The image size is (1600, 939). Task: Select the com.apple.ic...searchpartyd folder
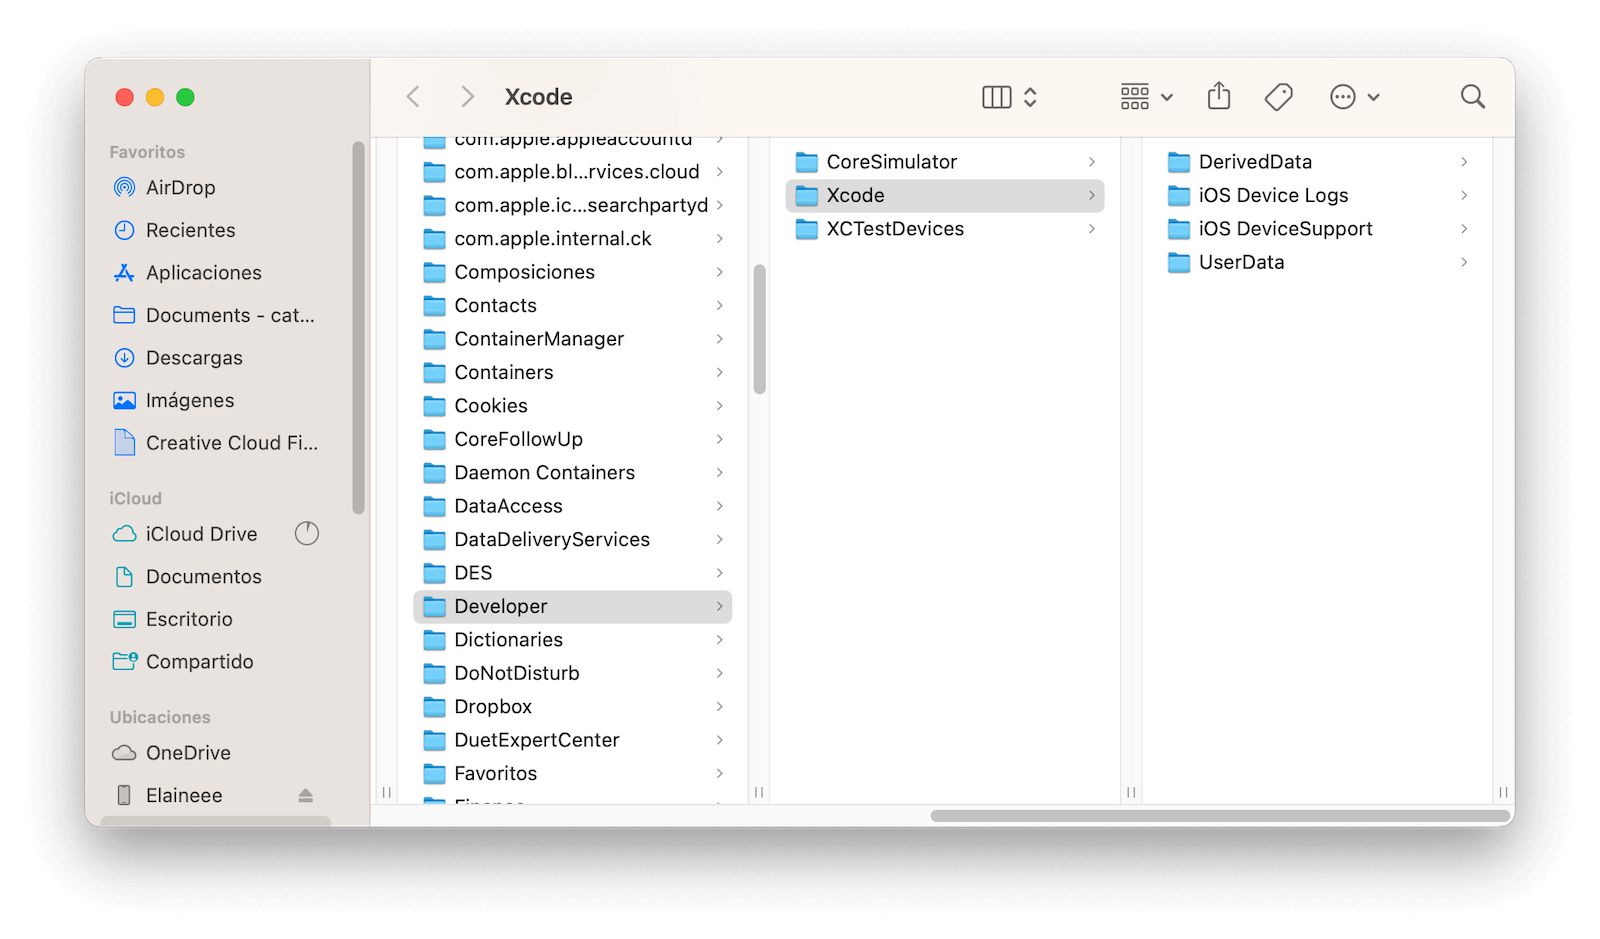click(572, 205)
